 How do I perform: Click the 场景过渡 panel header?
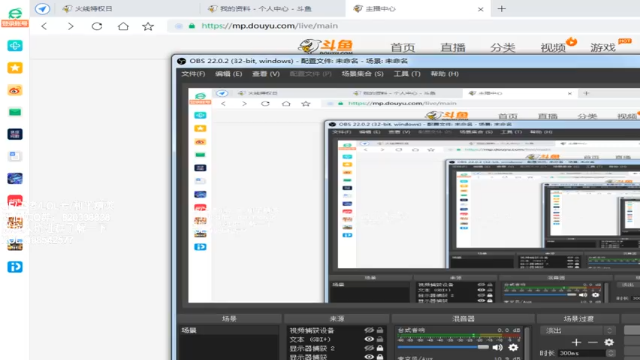578,318
